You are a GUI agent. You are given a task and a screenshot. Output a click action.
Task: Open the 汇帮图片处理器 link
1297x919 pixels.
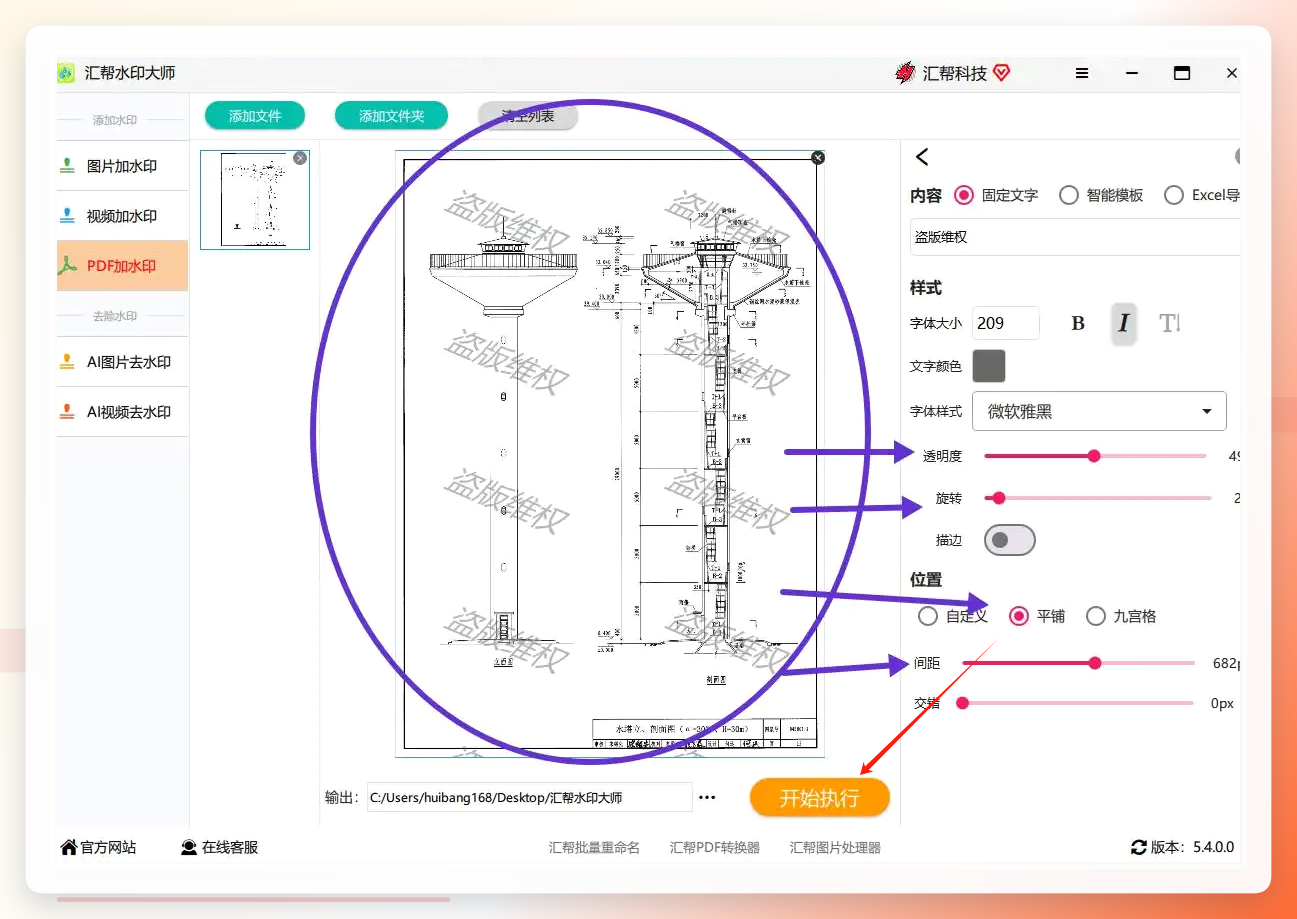835,848
